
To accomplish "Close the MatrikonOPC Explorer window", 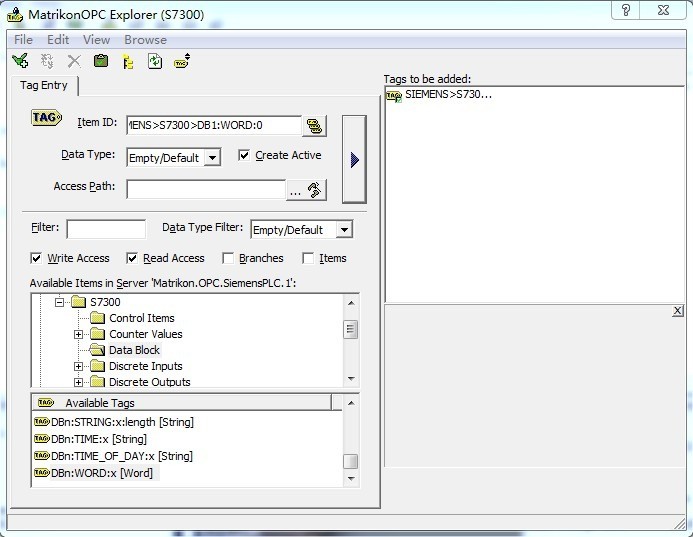I will point(663,10).
